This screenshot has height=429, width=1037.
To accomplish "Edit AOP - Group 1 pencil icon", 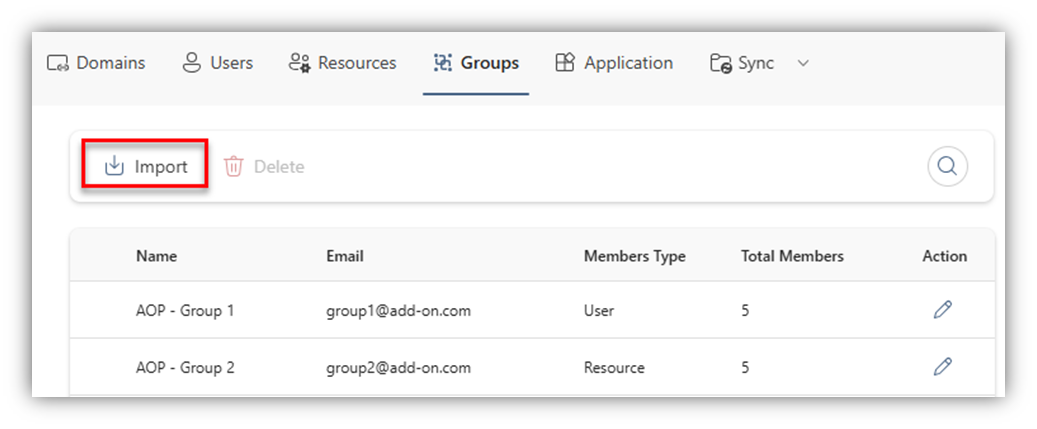I will click(x=942, y=310).
